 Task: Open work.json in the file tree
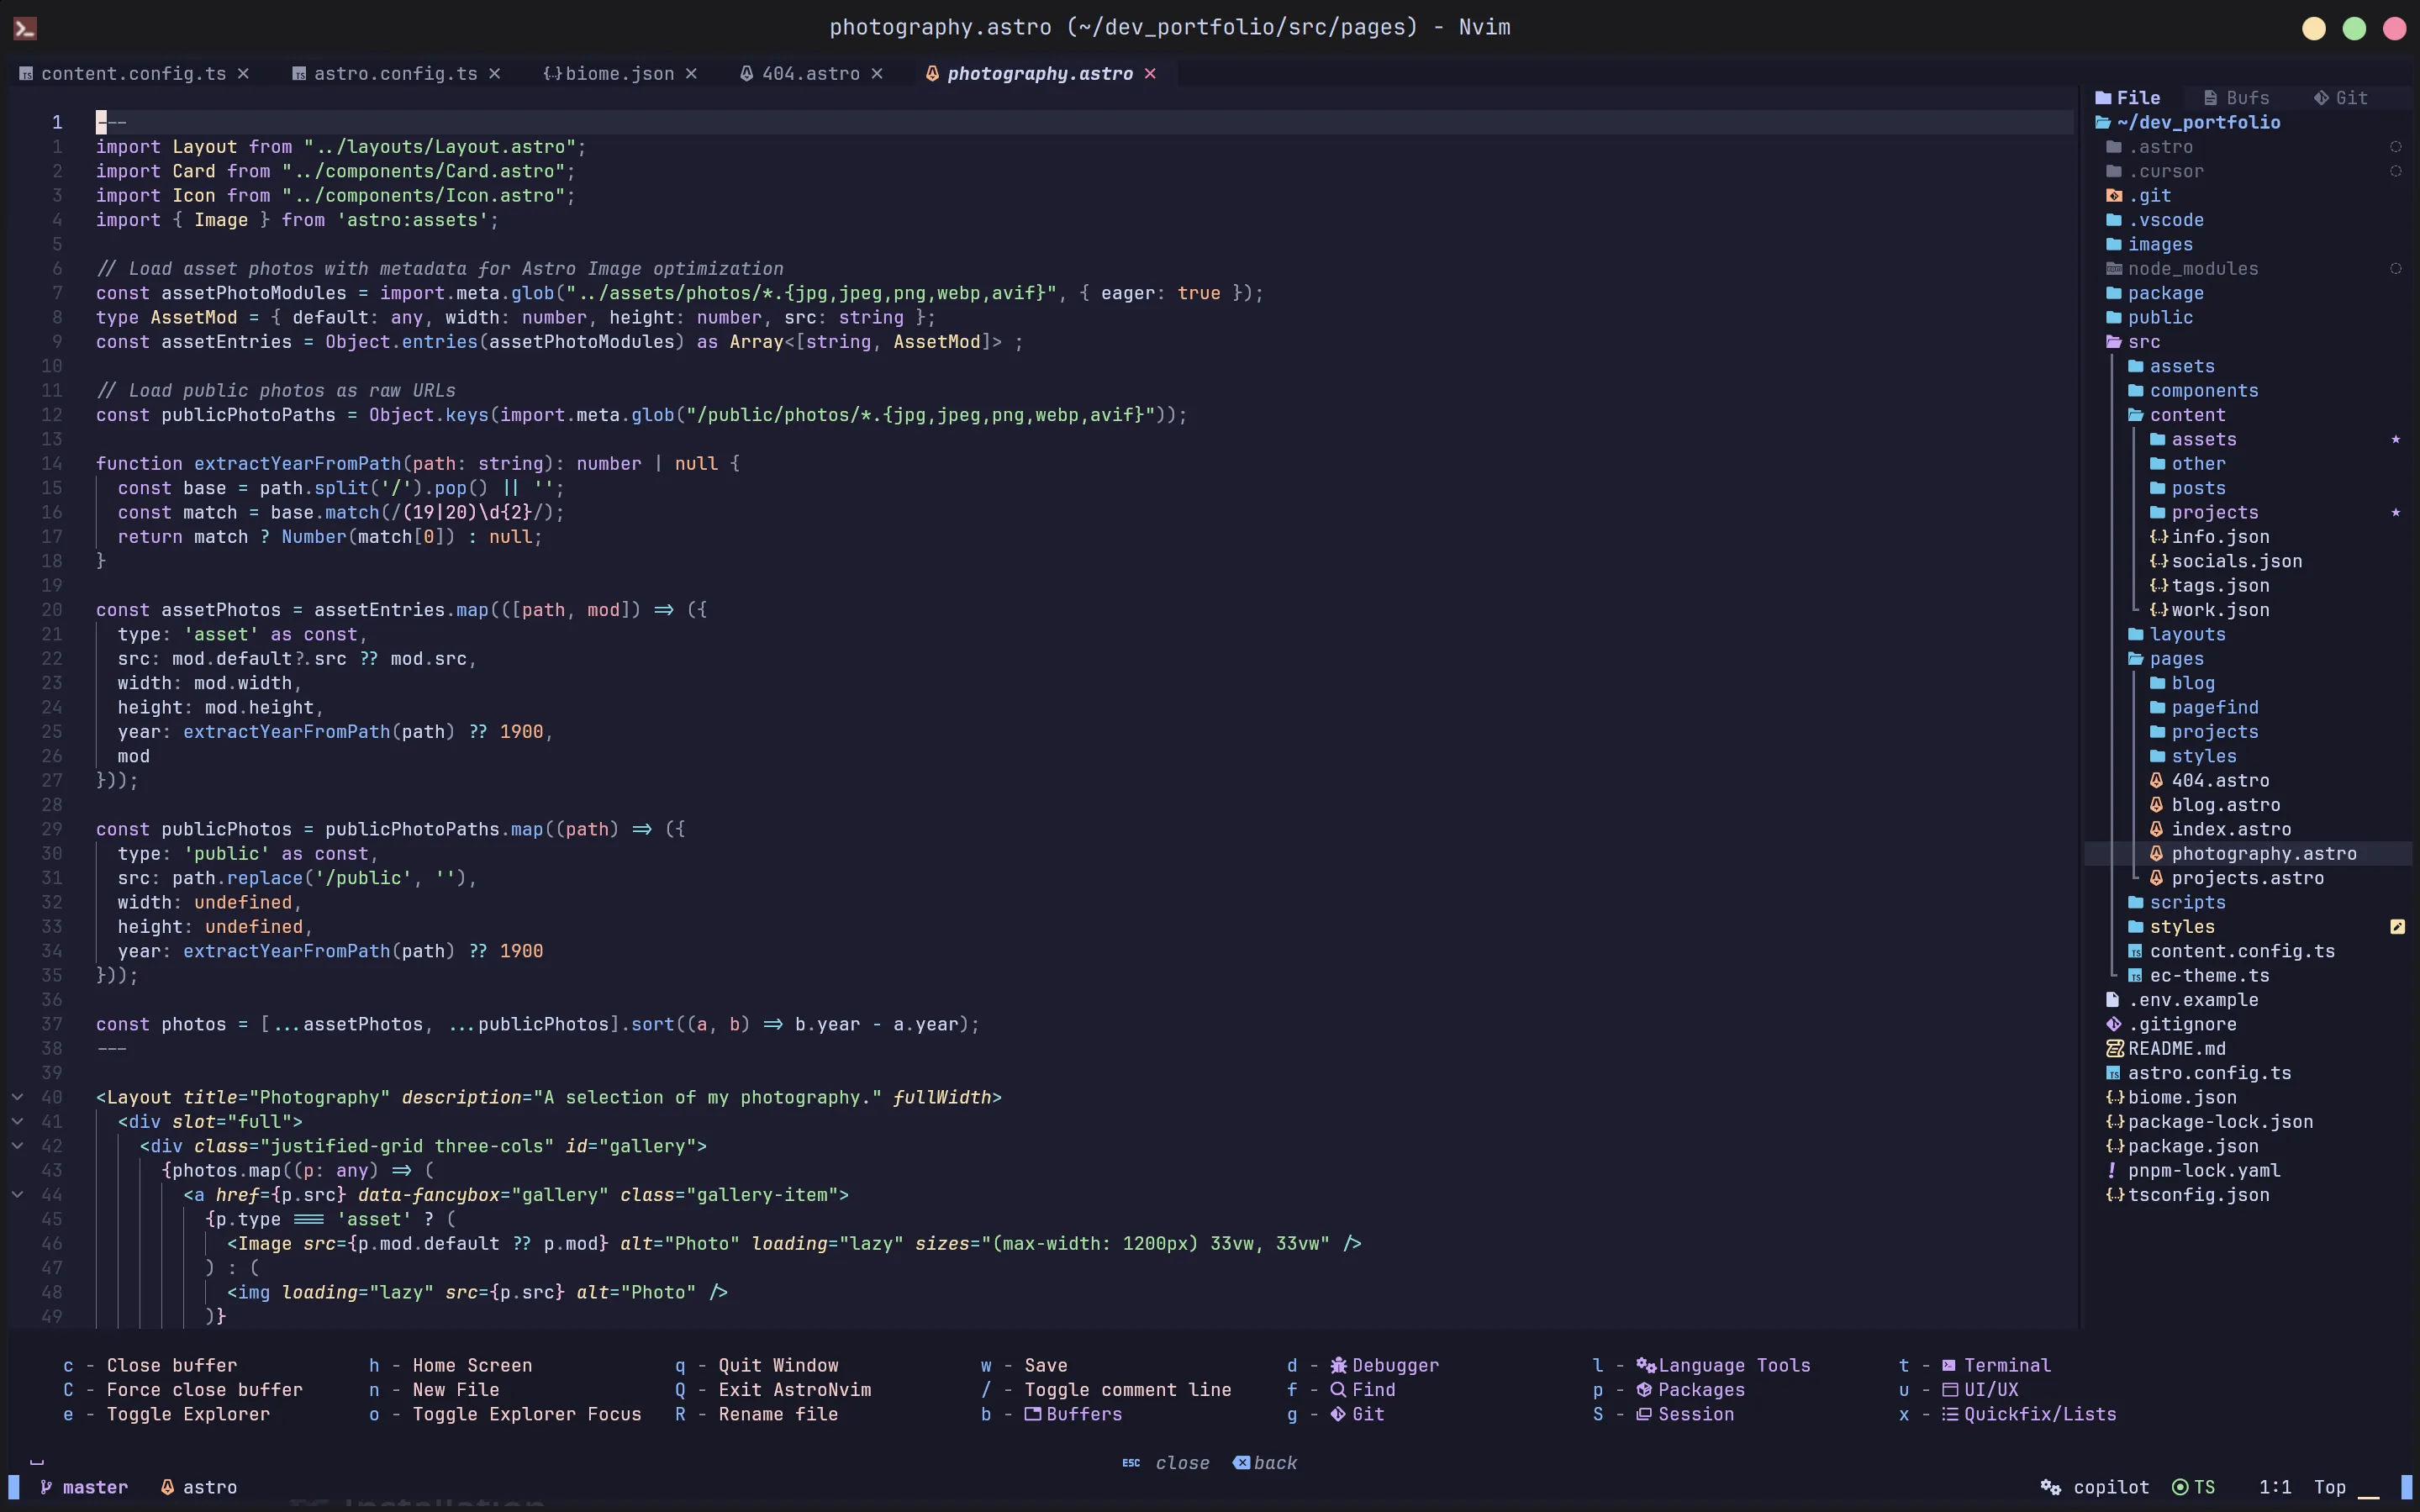pos(2210,610)
